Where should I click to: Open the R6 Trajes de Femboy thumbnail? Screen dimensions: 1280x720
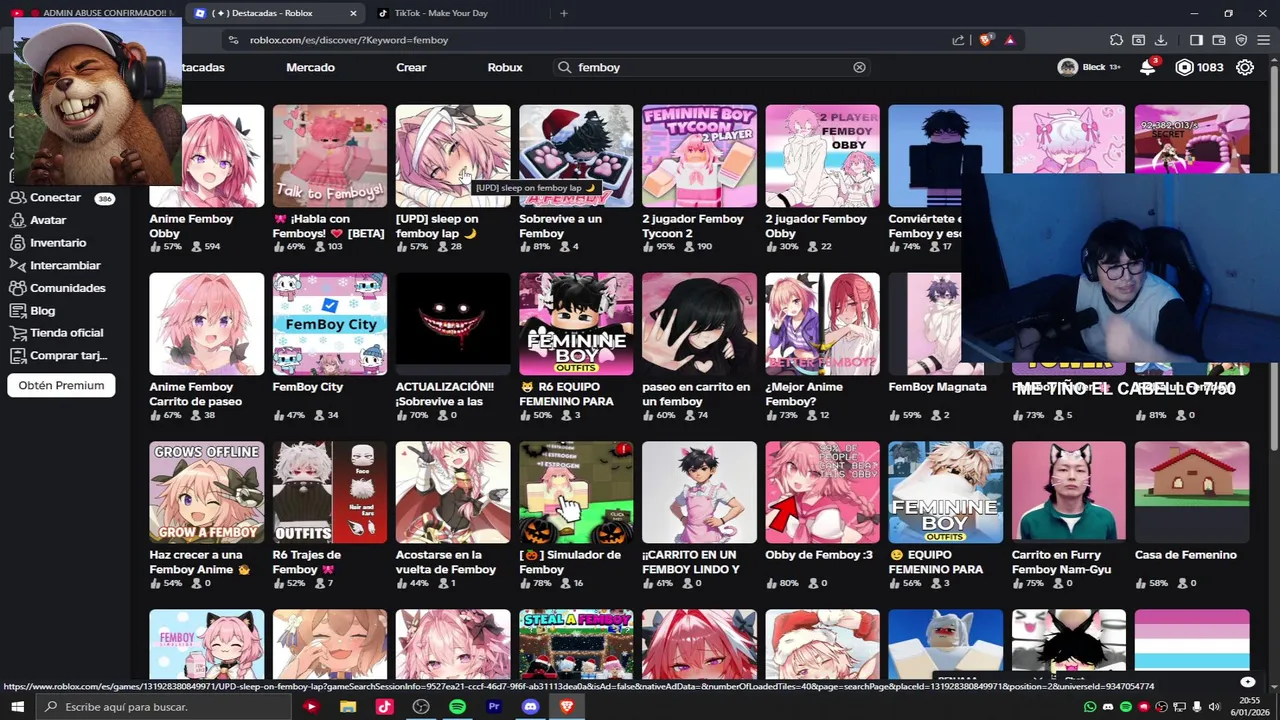coord(330,492)
